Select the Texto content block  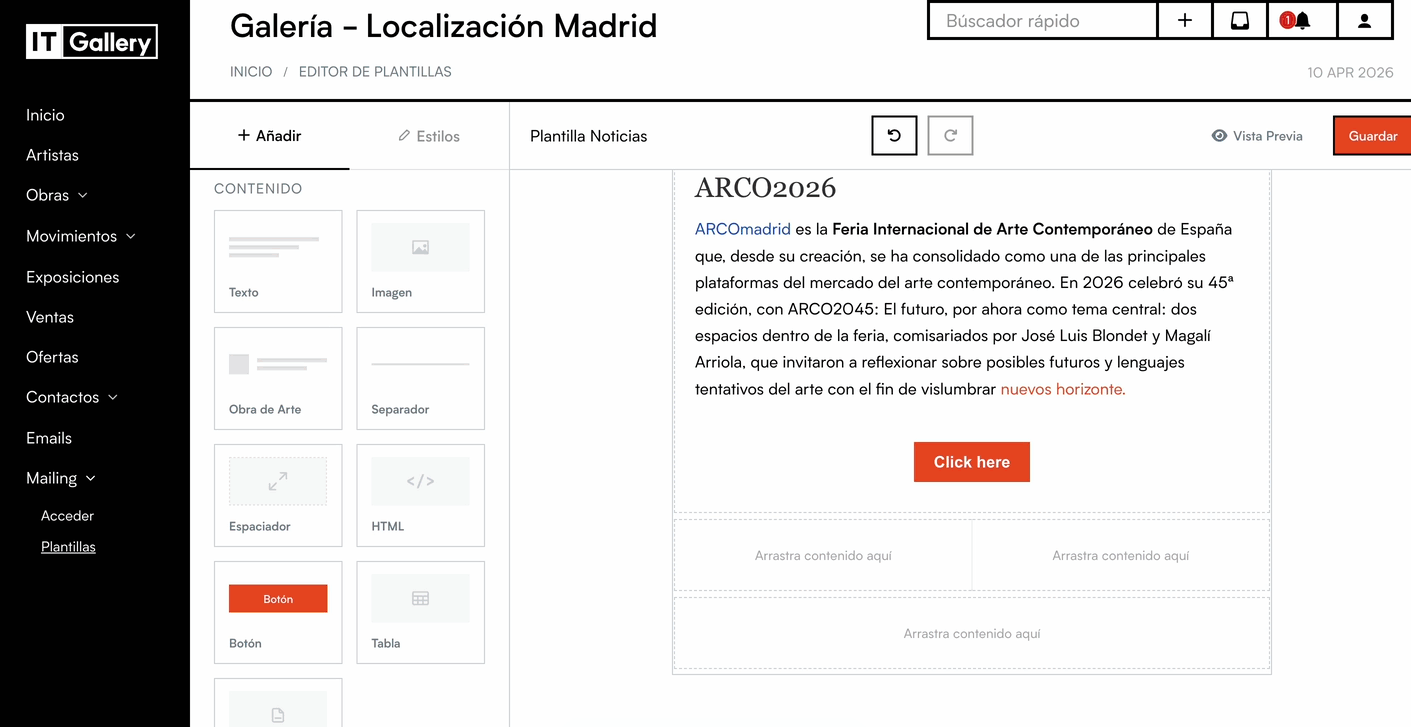(x=278, y=261)
